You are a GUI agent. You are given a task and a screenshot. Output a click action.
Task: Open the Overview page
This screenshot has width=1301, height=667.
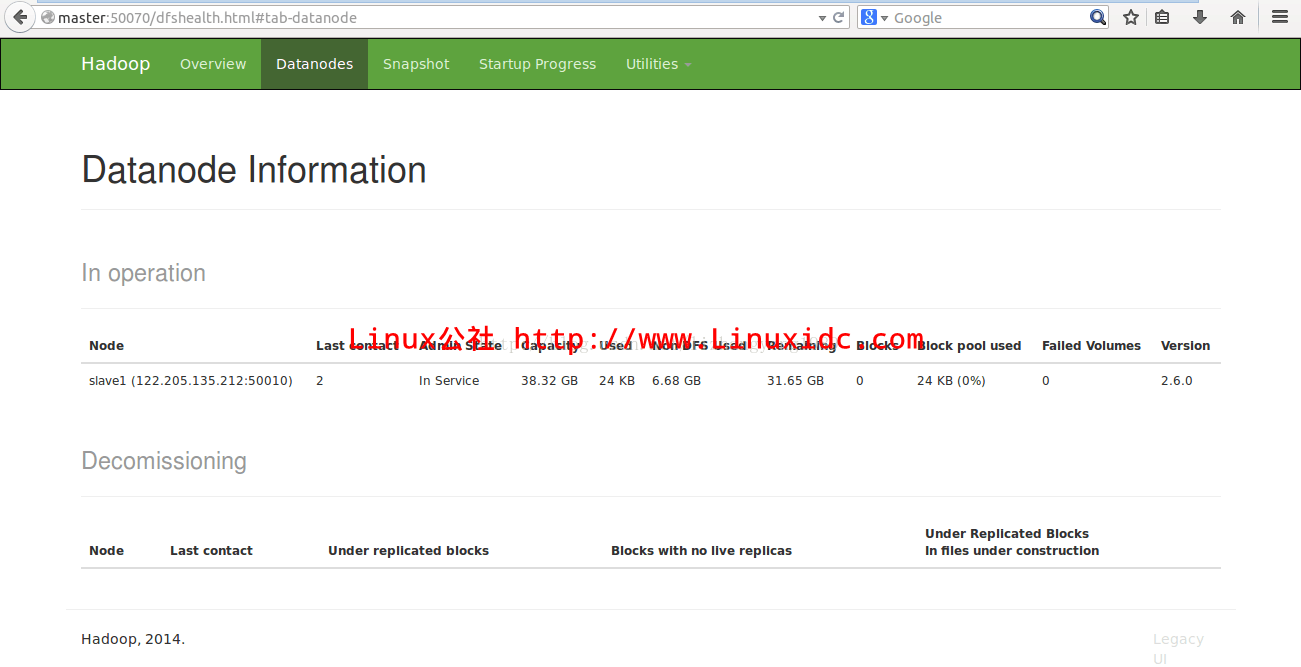point(213,63)
